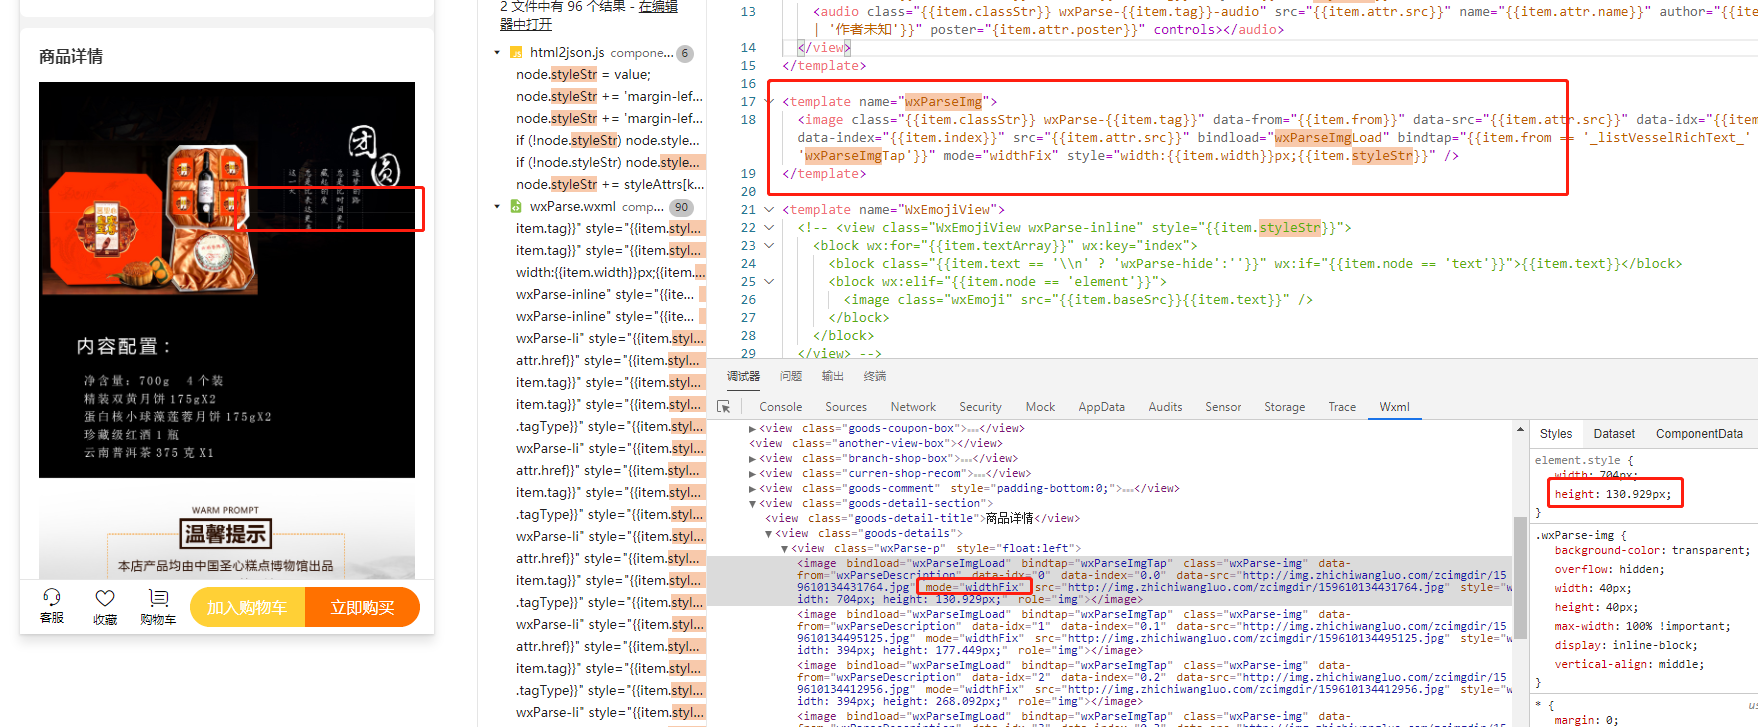Click the "node.styleStr = value;" search result
The image size is (1758, 727).
click(x=583, y=75)
